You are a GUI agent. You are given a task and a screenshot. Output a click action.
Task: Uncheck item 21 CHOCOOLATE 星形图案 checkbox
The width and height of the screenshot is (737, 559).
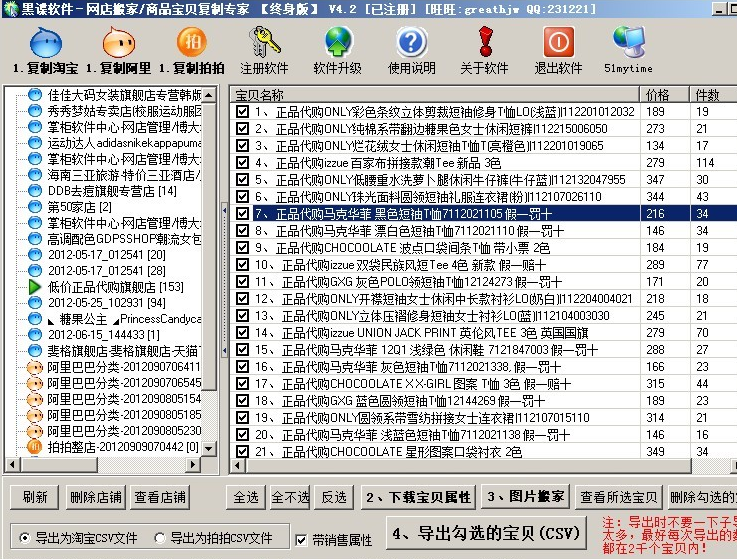[x=243, y=452]
